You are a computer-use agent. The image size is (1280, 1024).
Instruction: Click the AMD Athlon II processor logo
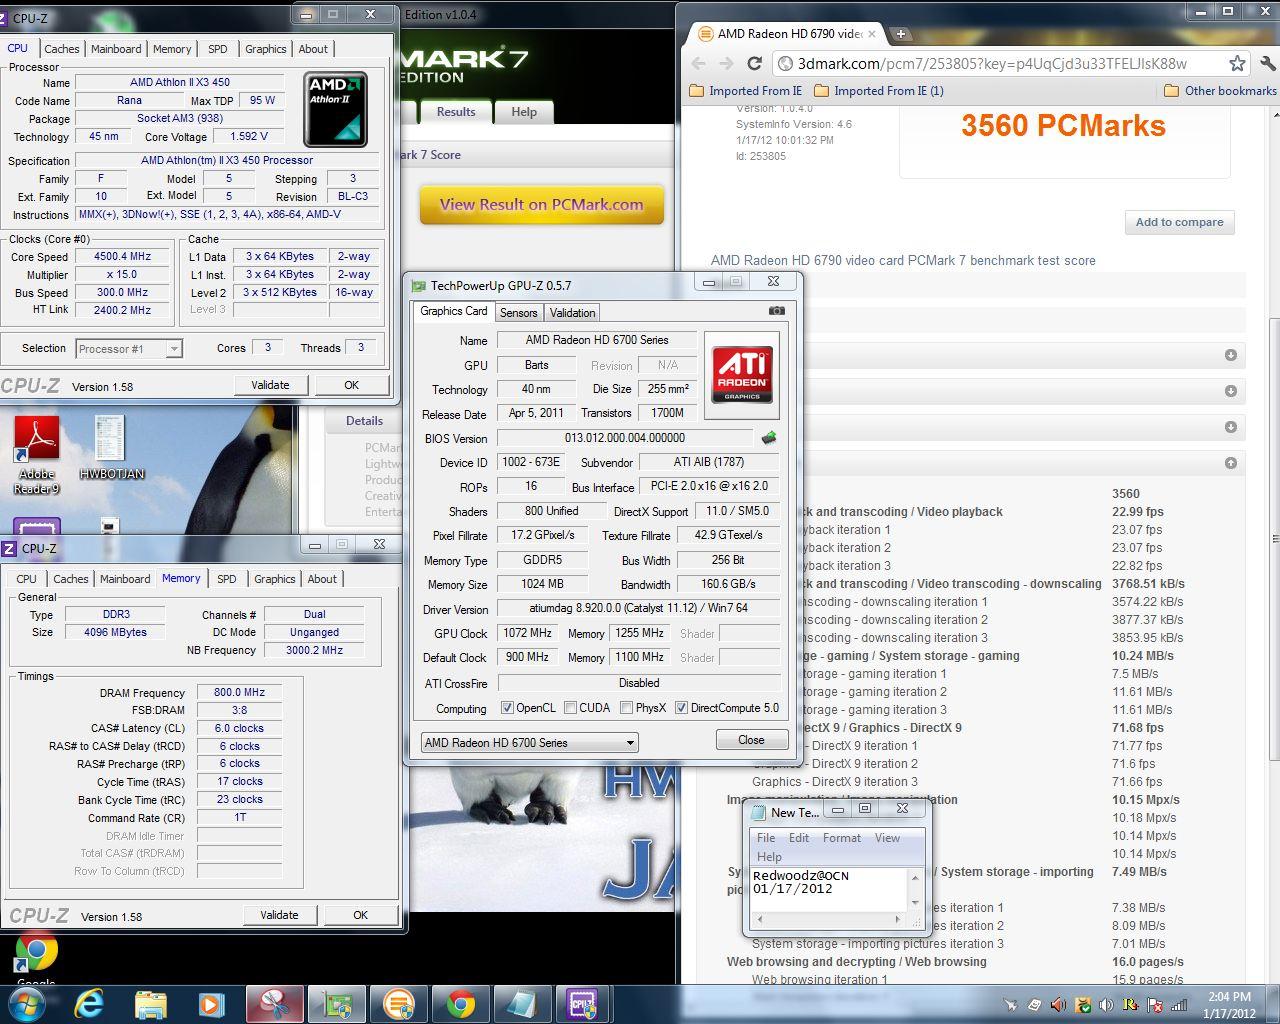click(336, 109)
